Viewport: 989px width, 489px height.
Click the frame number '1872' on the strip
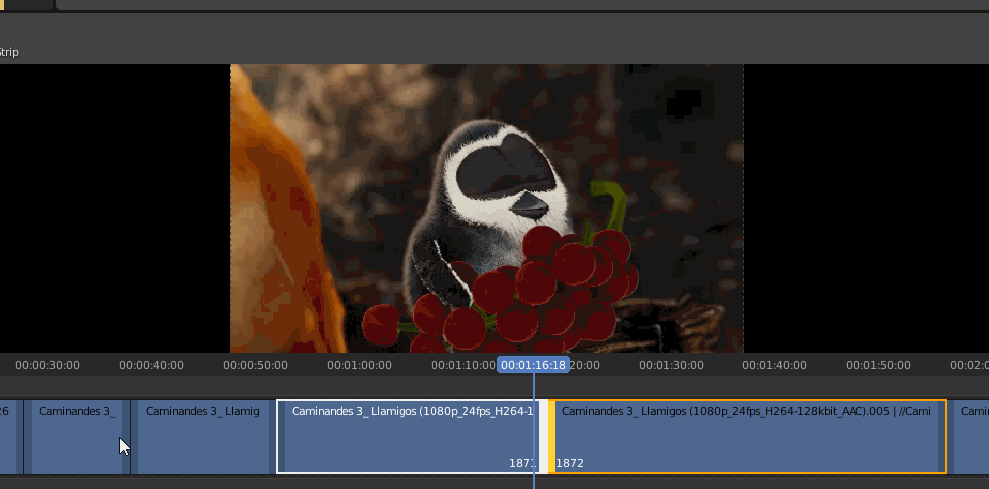(570, 463)
